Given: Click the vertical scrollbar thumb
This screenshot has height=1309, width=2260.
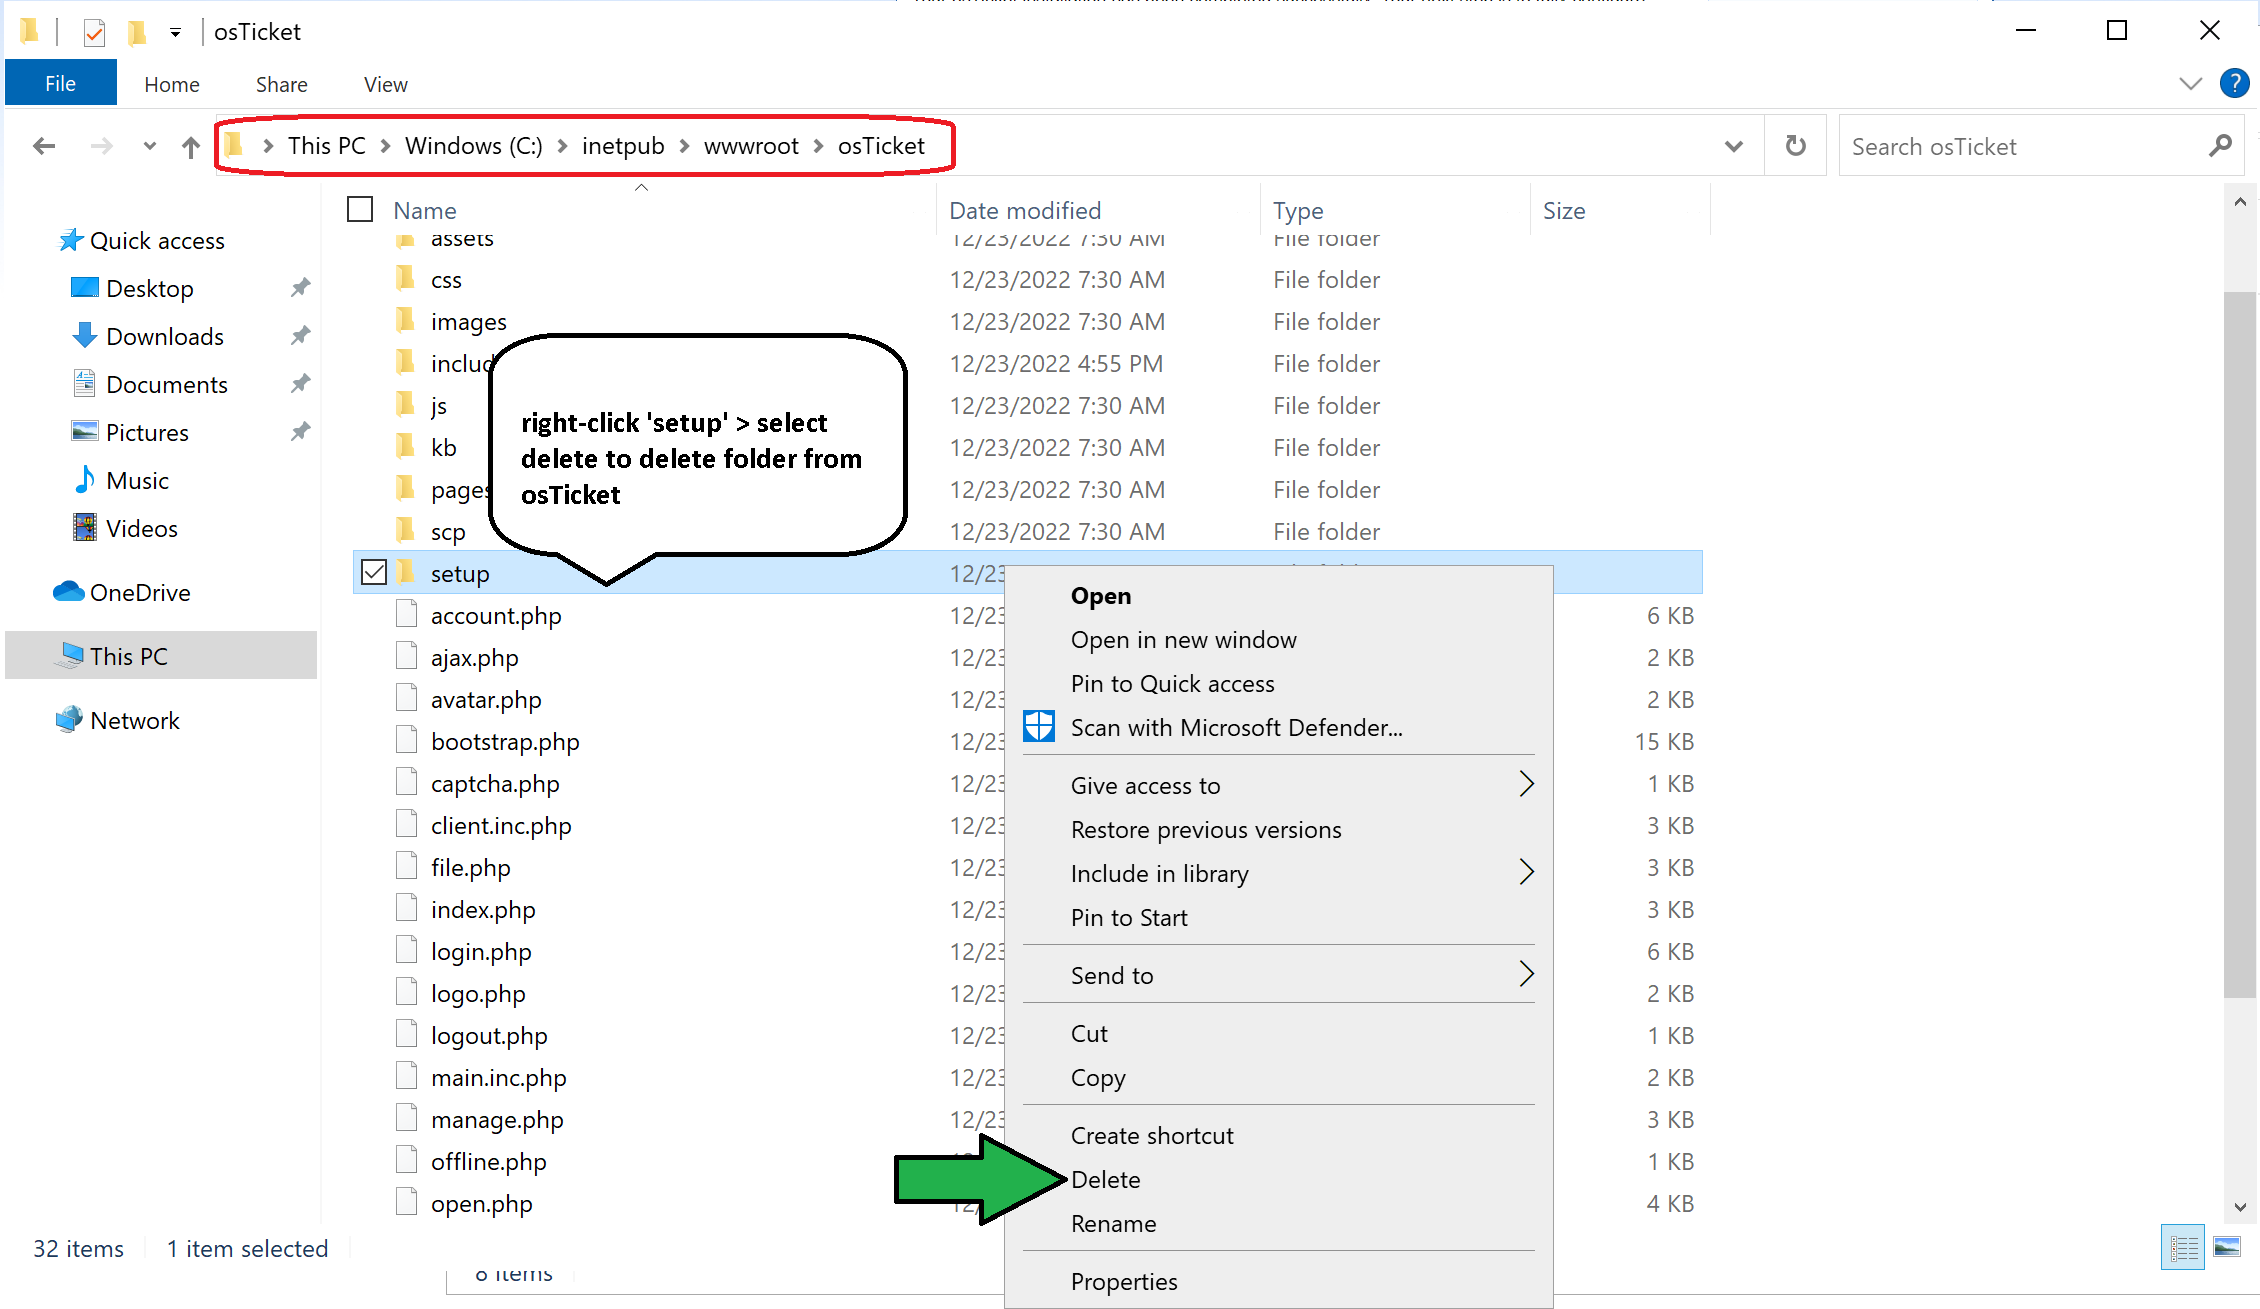Looking at the screenshot, I should point(2240,643).
